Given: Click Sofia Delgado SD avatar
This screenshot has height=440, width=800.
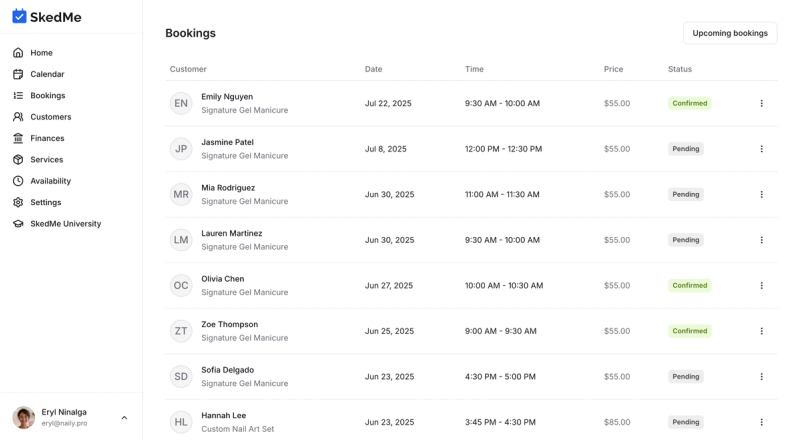Looking at the screenshot, I should tap(181, 377).
